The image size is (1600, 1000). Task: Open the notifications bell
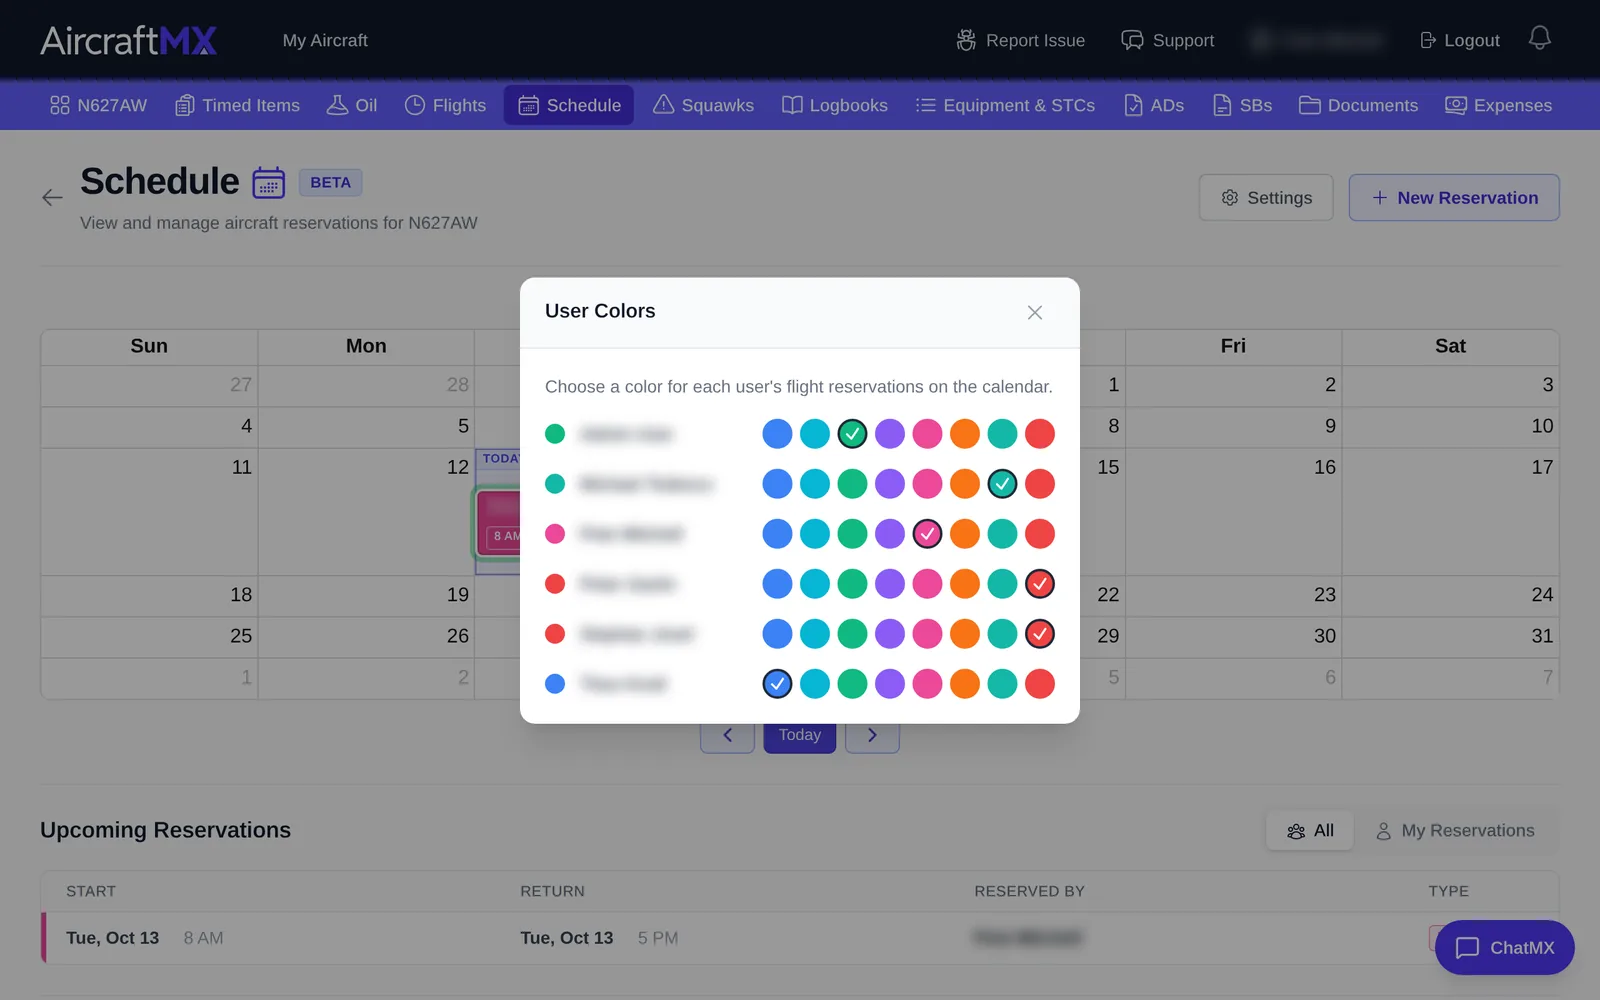[1539, 38]
